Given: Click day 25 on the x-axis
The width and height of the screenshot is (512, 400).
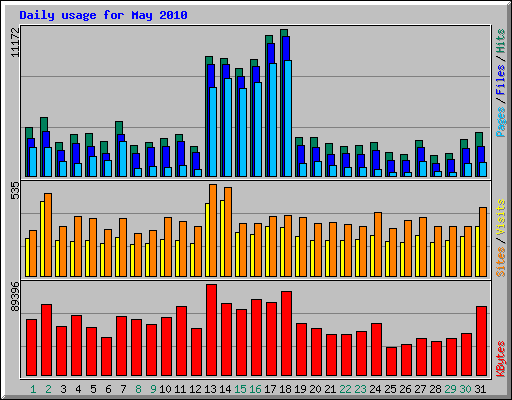Looking at the screenshot, I should (390, 389).
